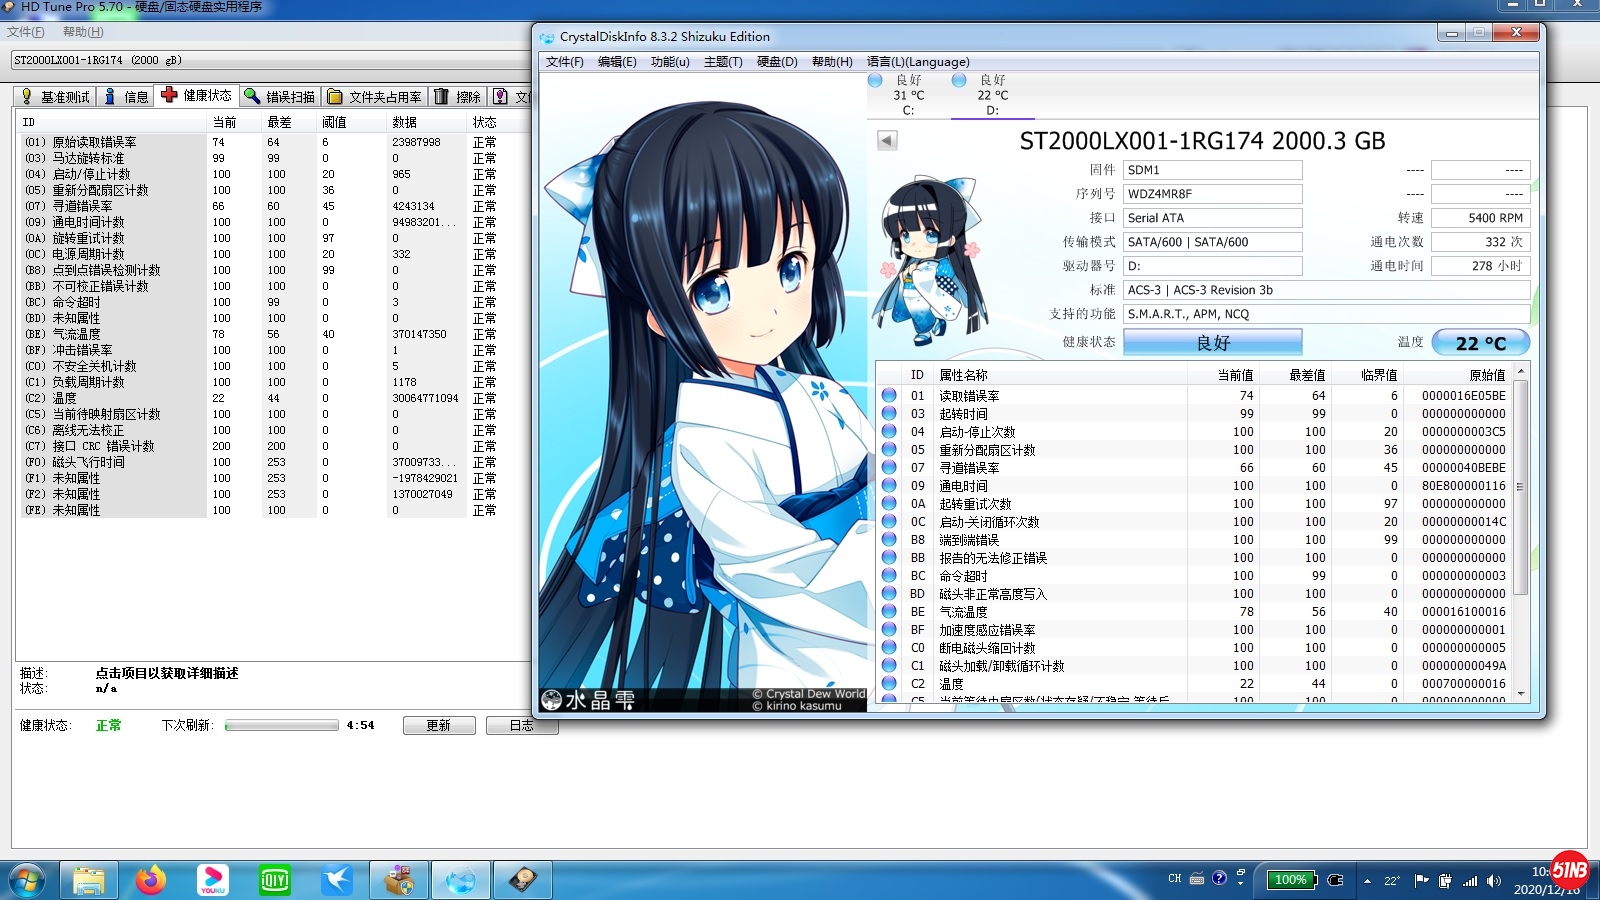The image size is (1600, 900).
Task: Click the previous disk arrow button
Action: pyautogui.click(x=887, y=141)
